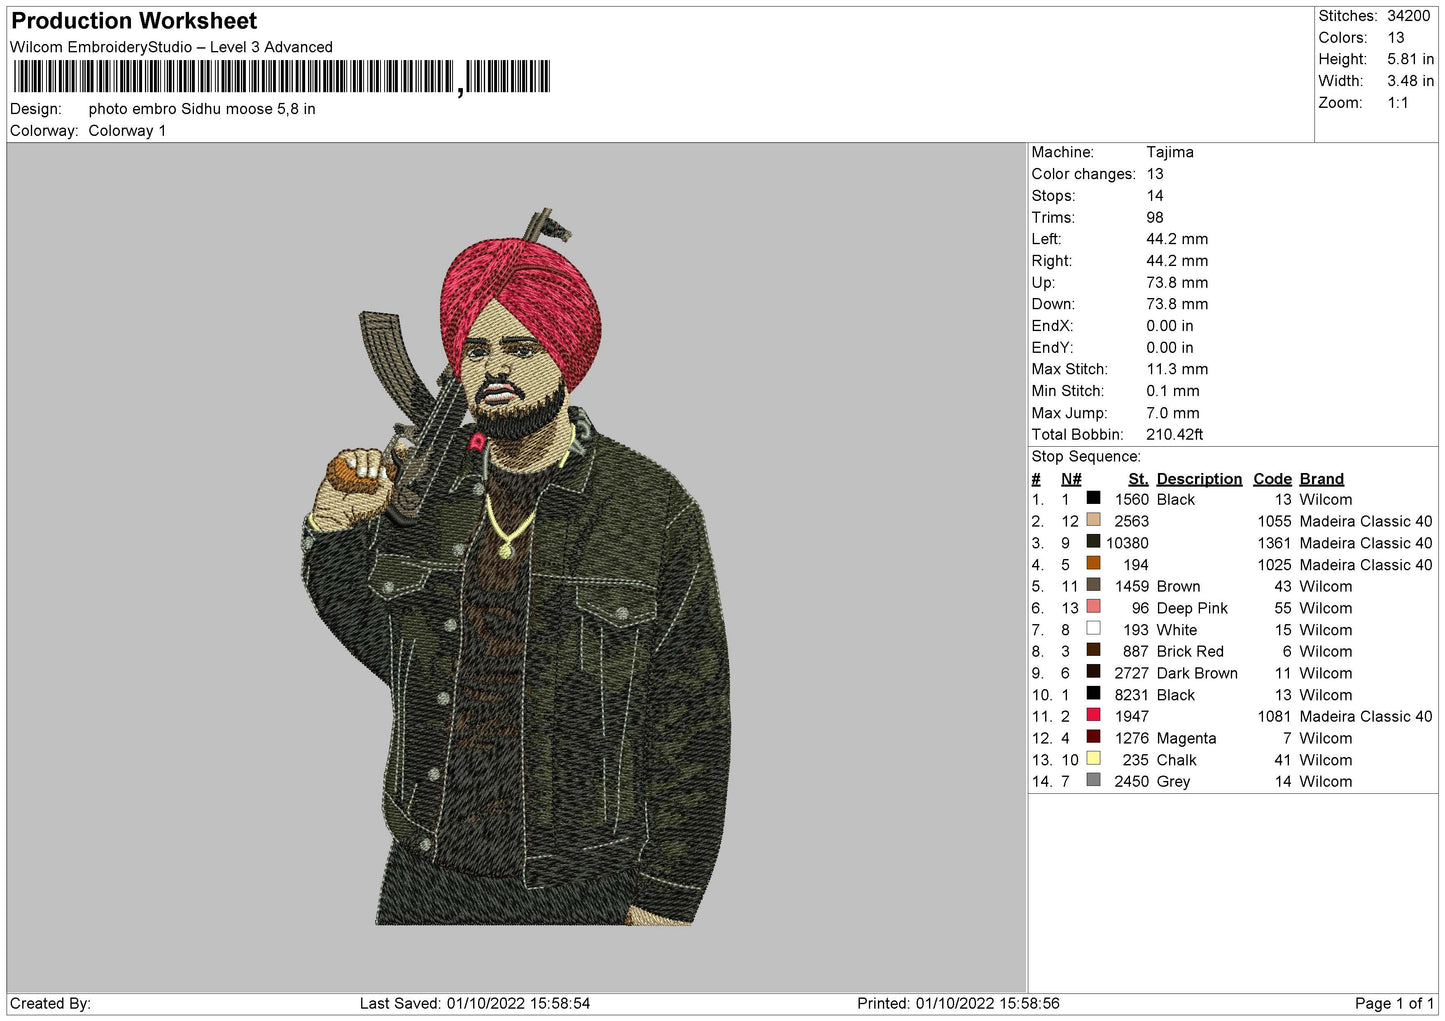
Task: Click the orange swatch for stop 4
Action: tap(1093, 563)
